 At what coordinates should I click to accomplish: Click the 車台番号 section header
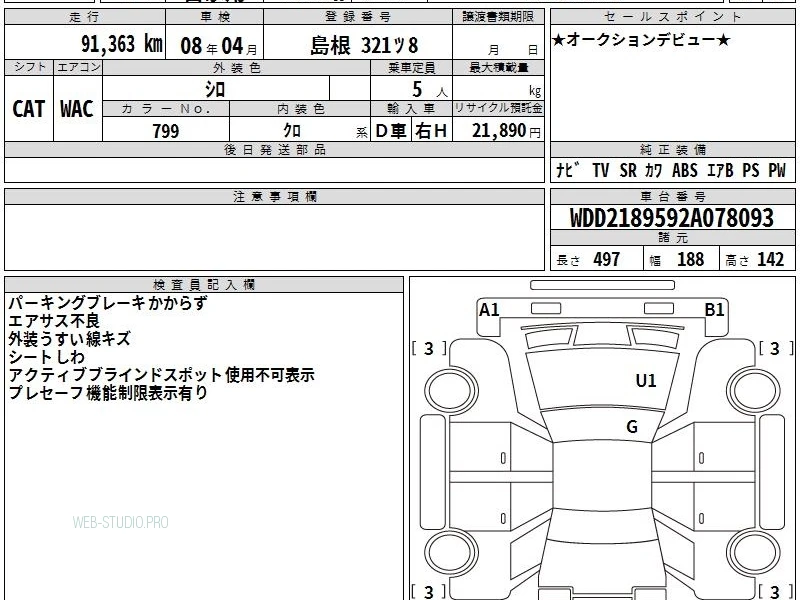[x=673, y=196]
